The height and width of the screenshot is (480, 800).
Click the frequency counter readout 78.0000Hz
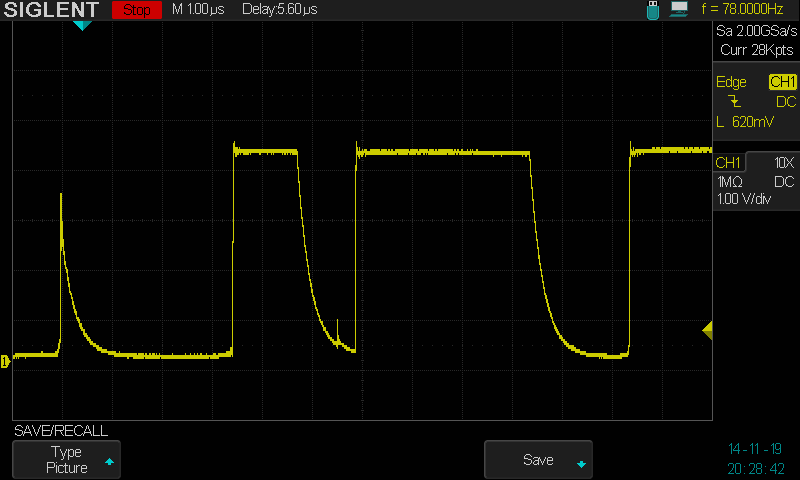click(750, 10)
